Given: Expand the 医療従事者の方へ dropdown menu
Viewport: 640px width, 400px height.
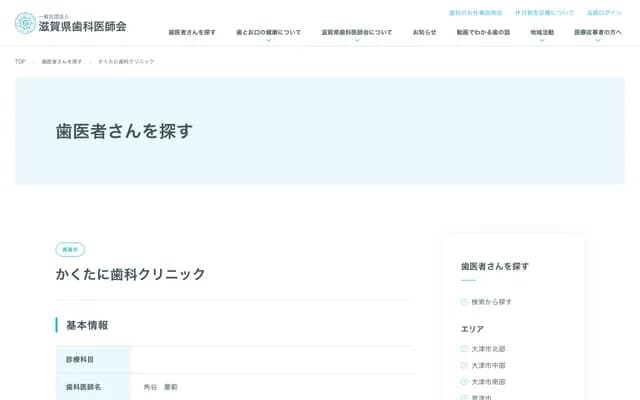Looking at the screenshot, I should point(598,32).
